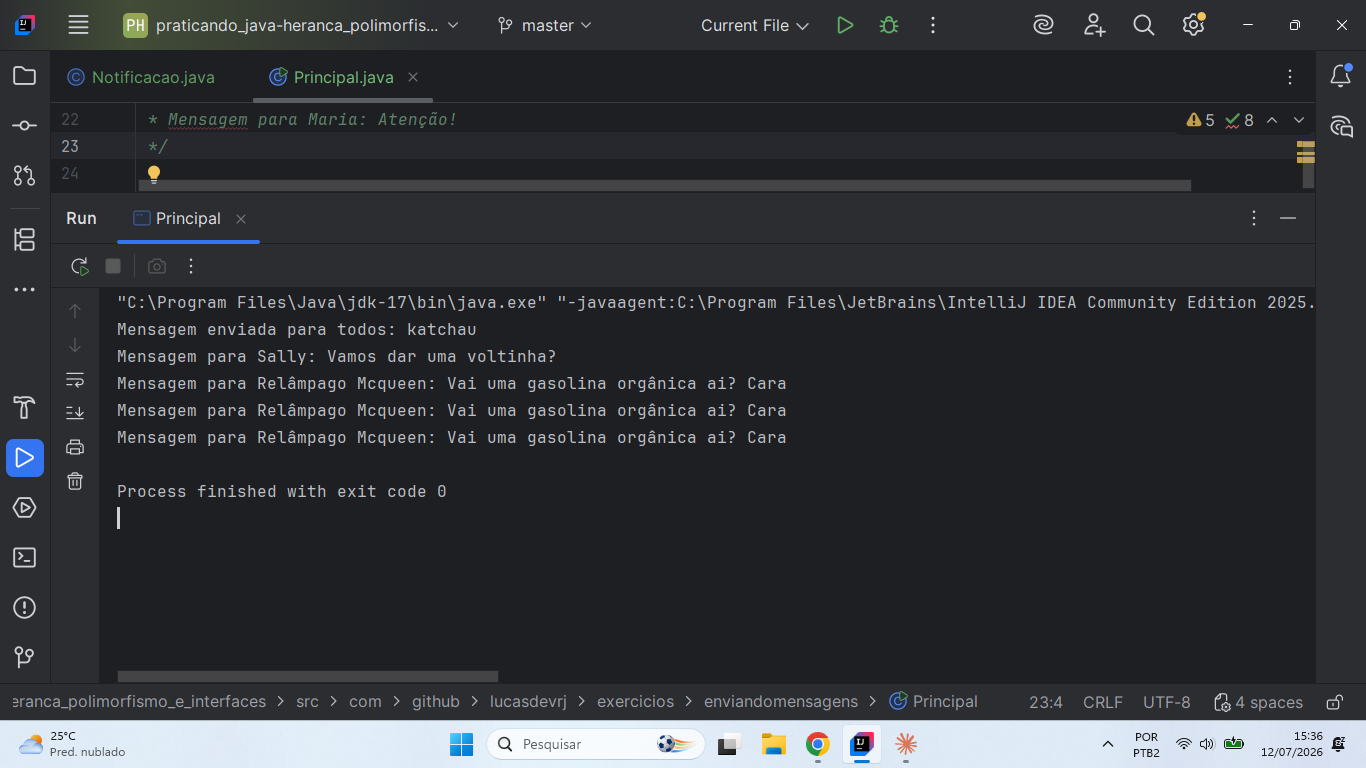Open the Problems tool window

point(25,608)
